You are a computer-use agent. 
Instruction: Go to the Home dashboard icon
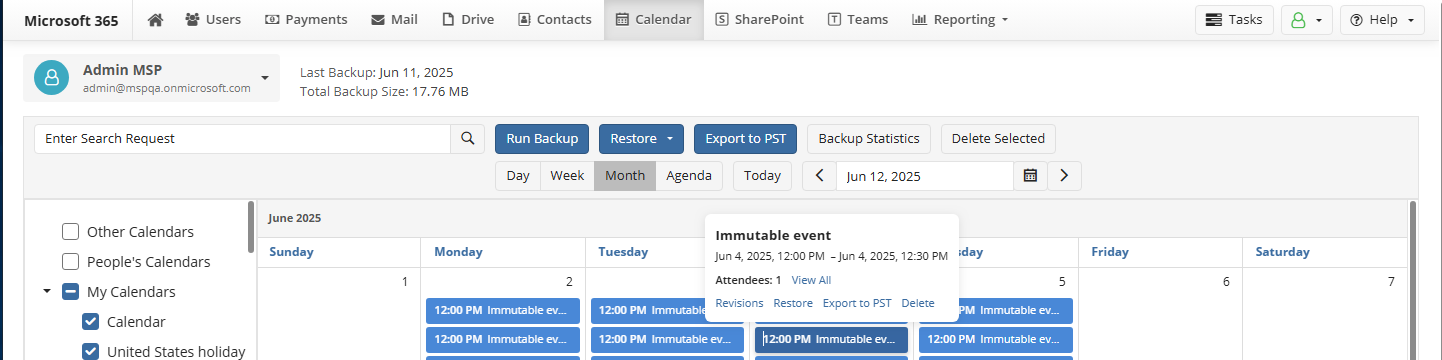(x=155, y=19)
